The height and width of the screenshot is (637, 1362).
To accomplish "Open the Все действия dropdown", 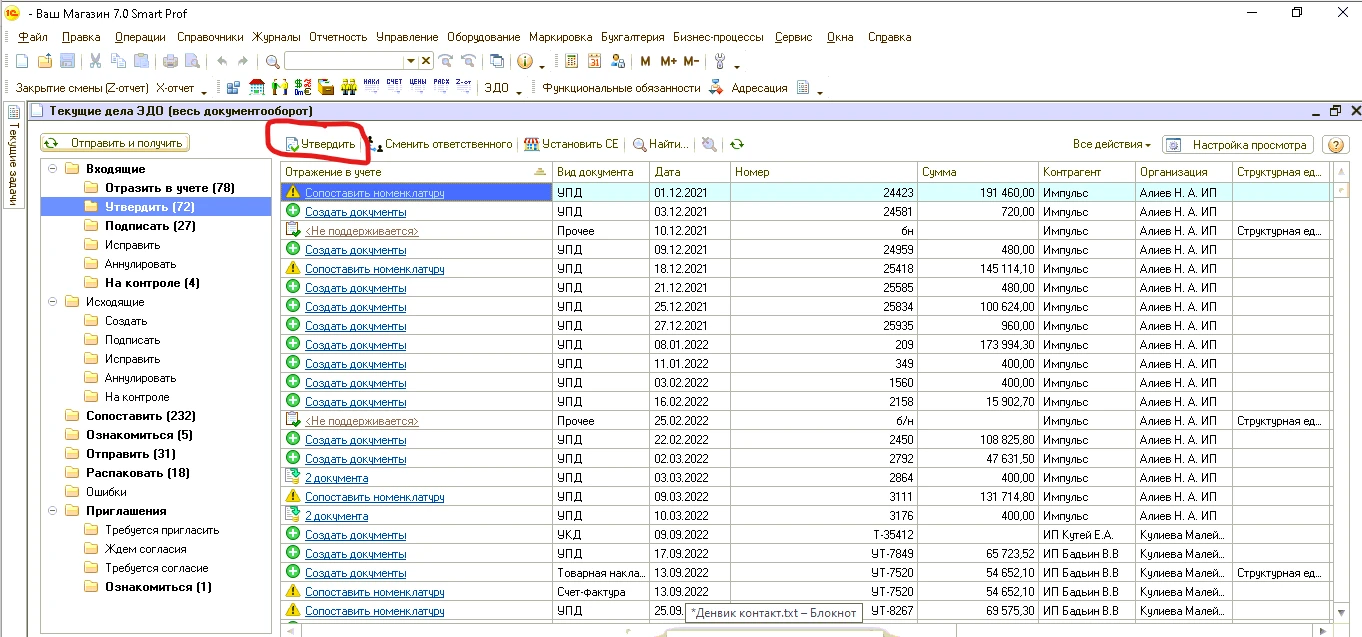I will tap(1111, 145).
